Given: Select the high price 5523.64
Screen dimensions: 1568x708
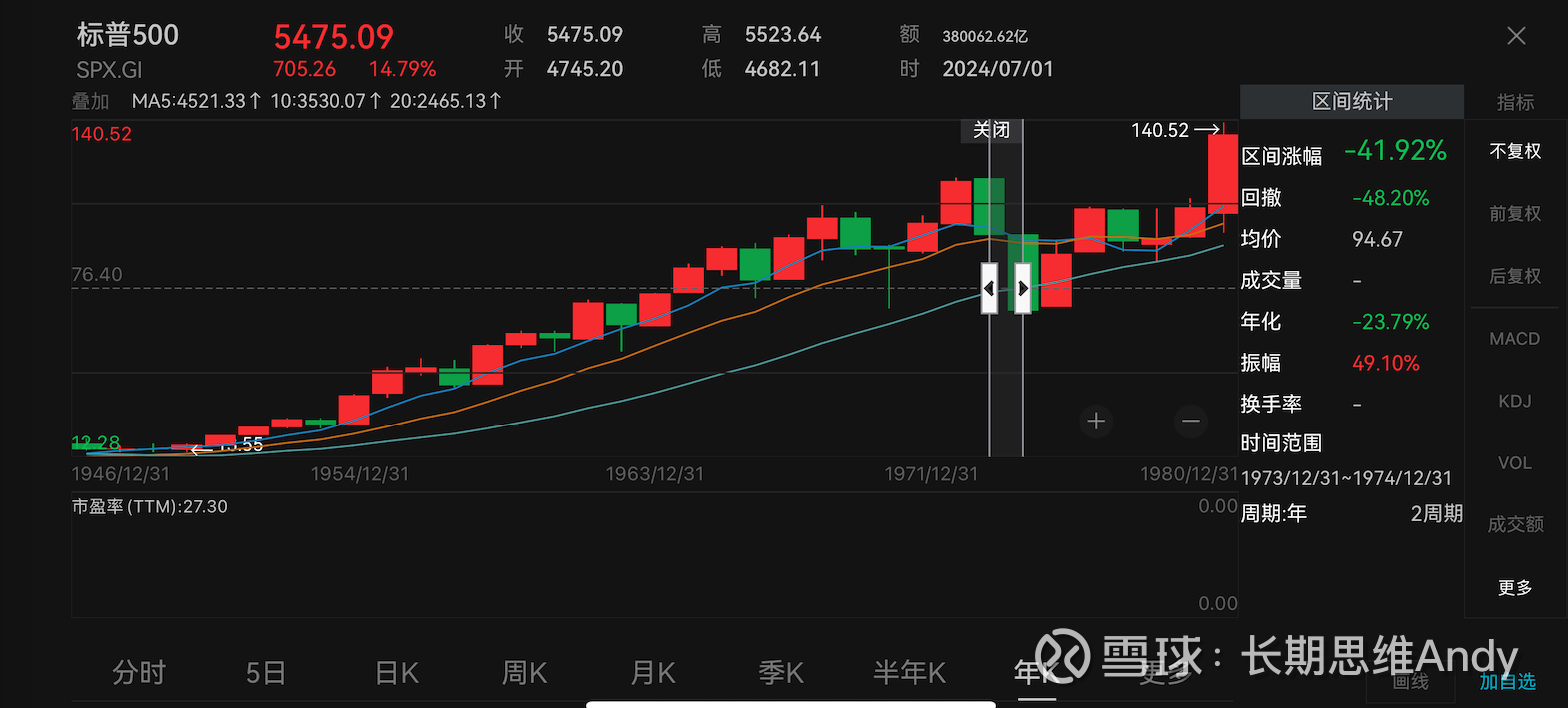Looking at the screenshot, I should pos(783,35).
